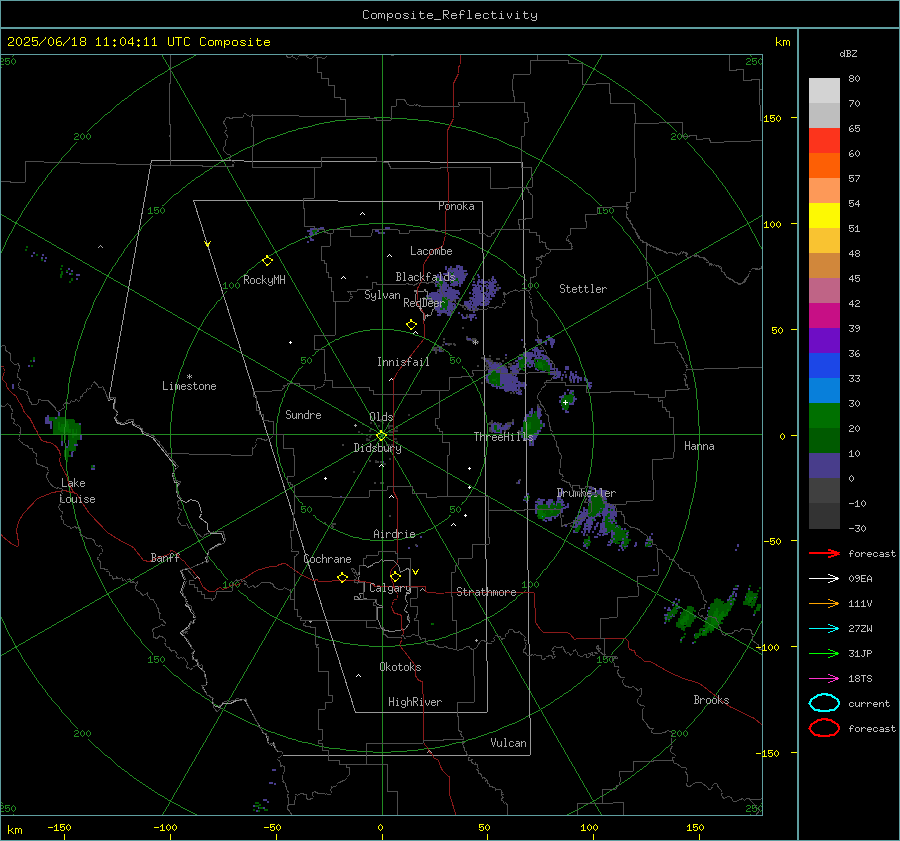Click the purple 36-39 dBZ swatch
This screenshot has width=900, height=841.
[824, 341]
